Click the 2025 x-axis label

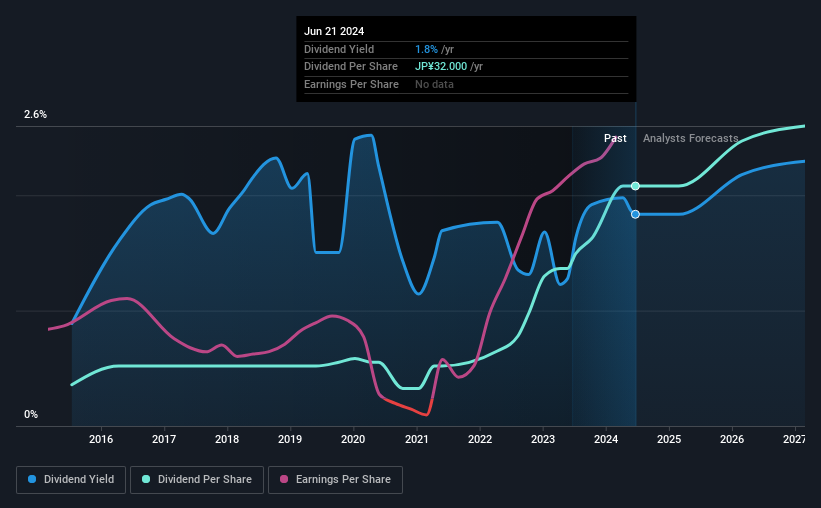(x=669, y=439)
